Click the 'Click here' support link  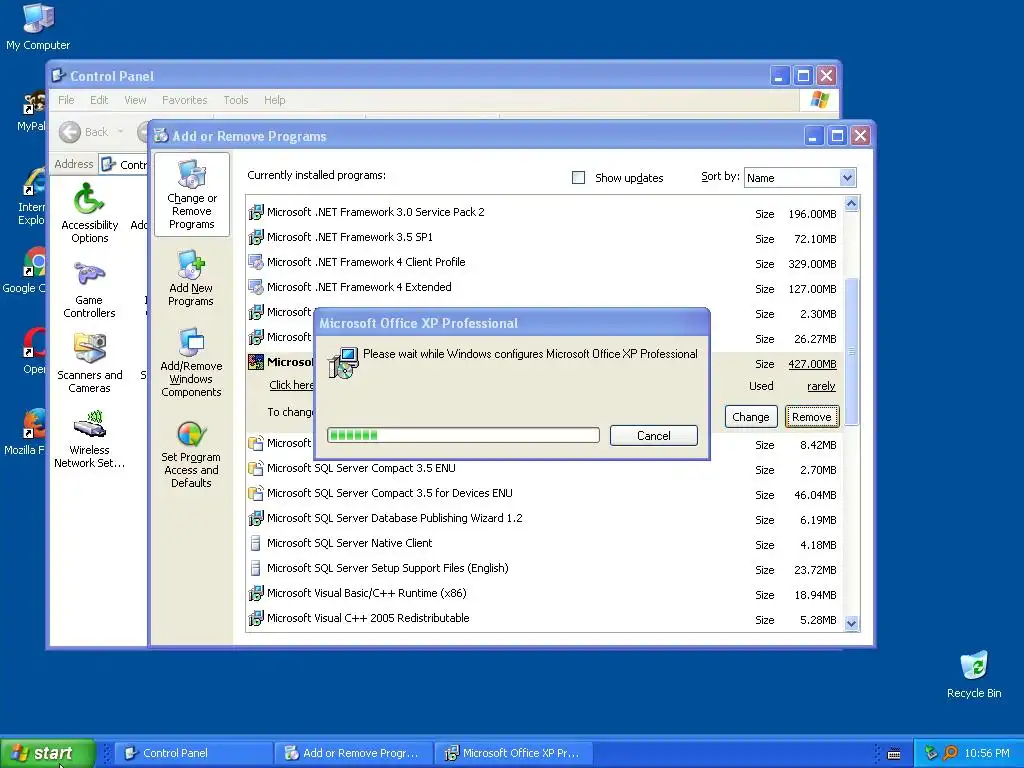tap(291, 385)
